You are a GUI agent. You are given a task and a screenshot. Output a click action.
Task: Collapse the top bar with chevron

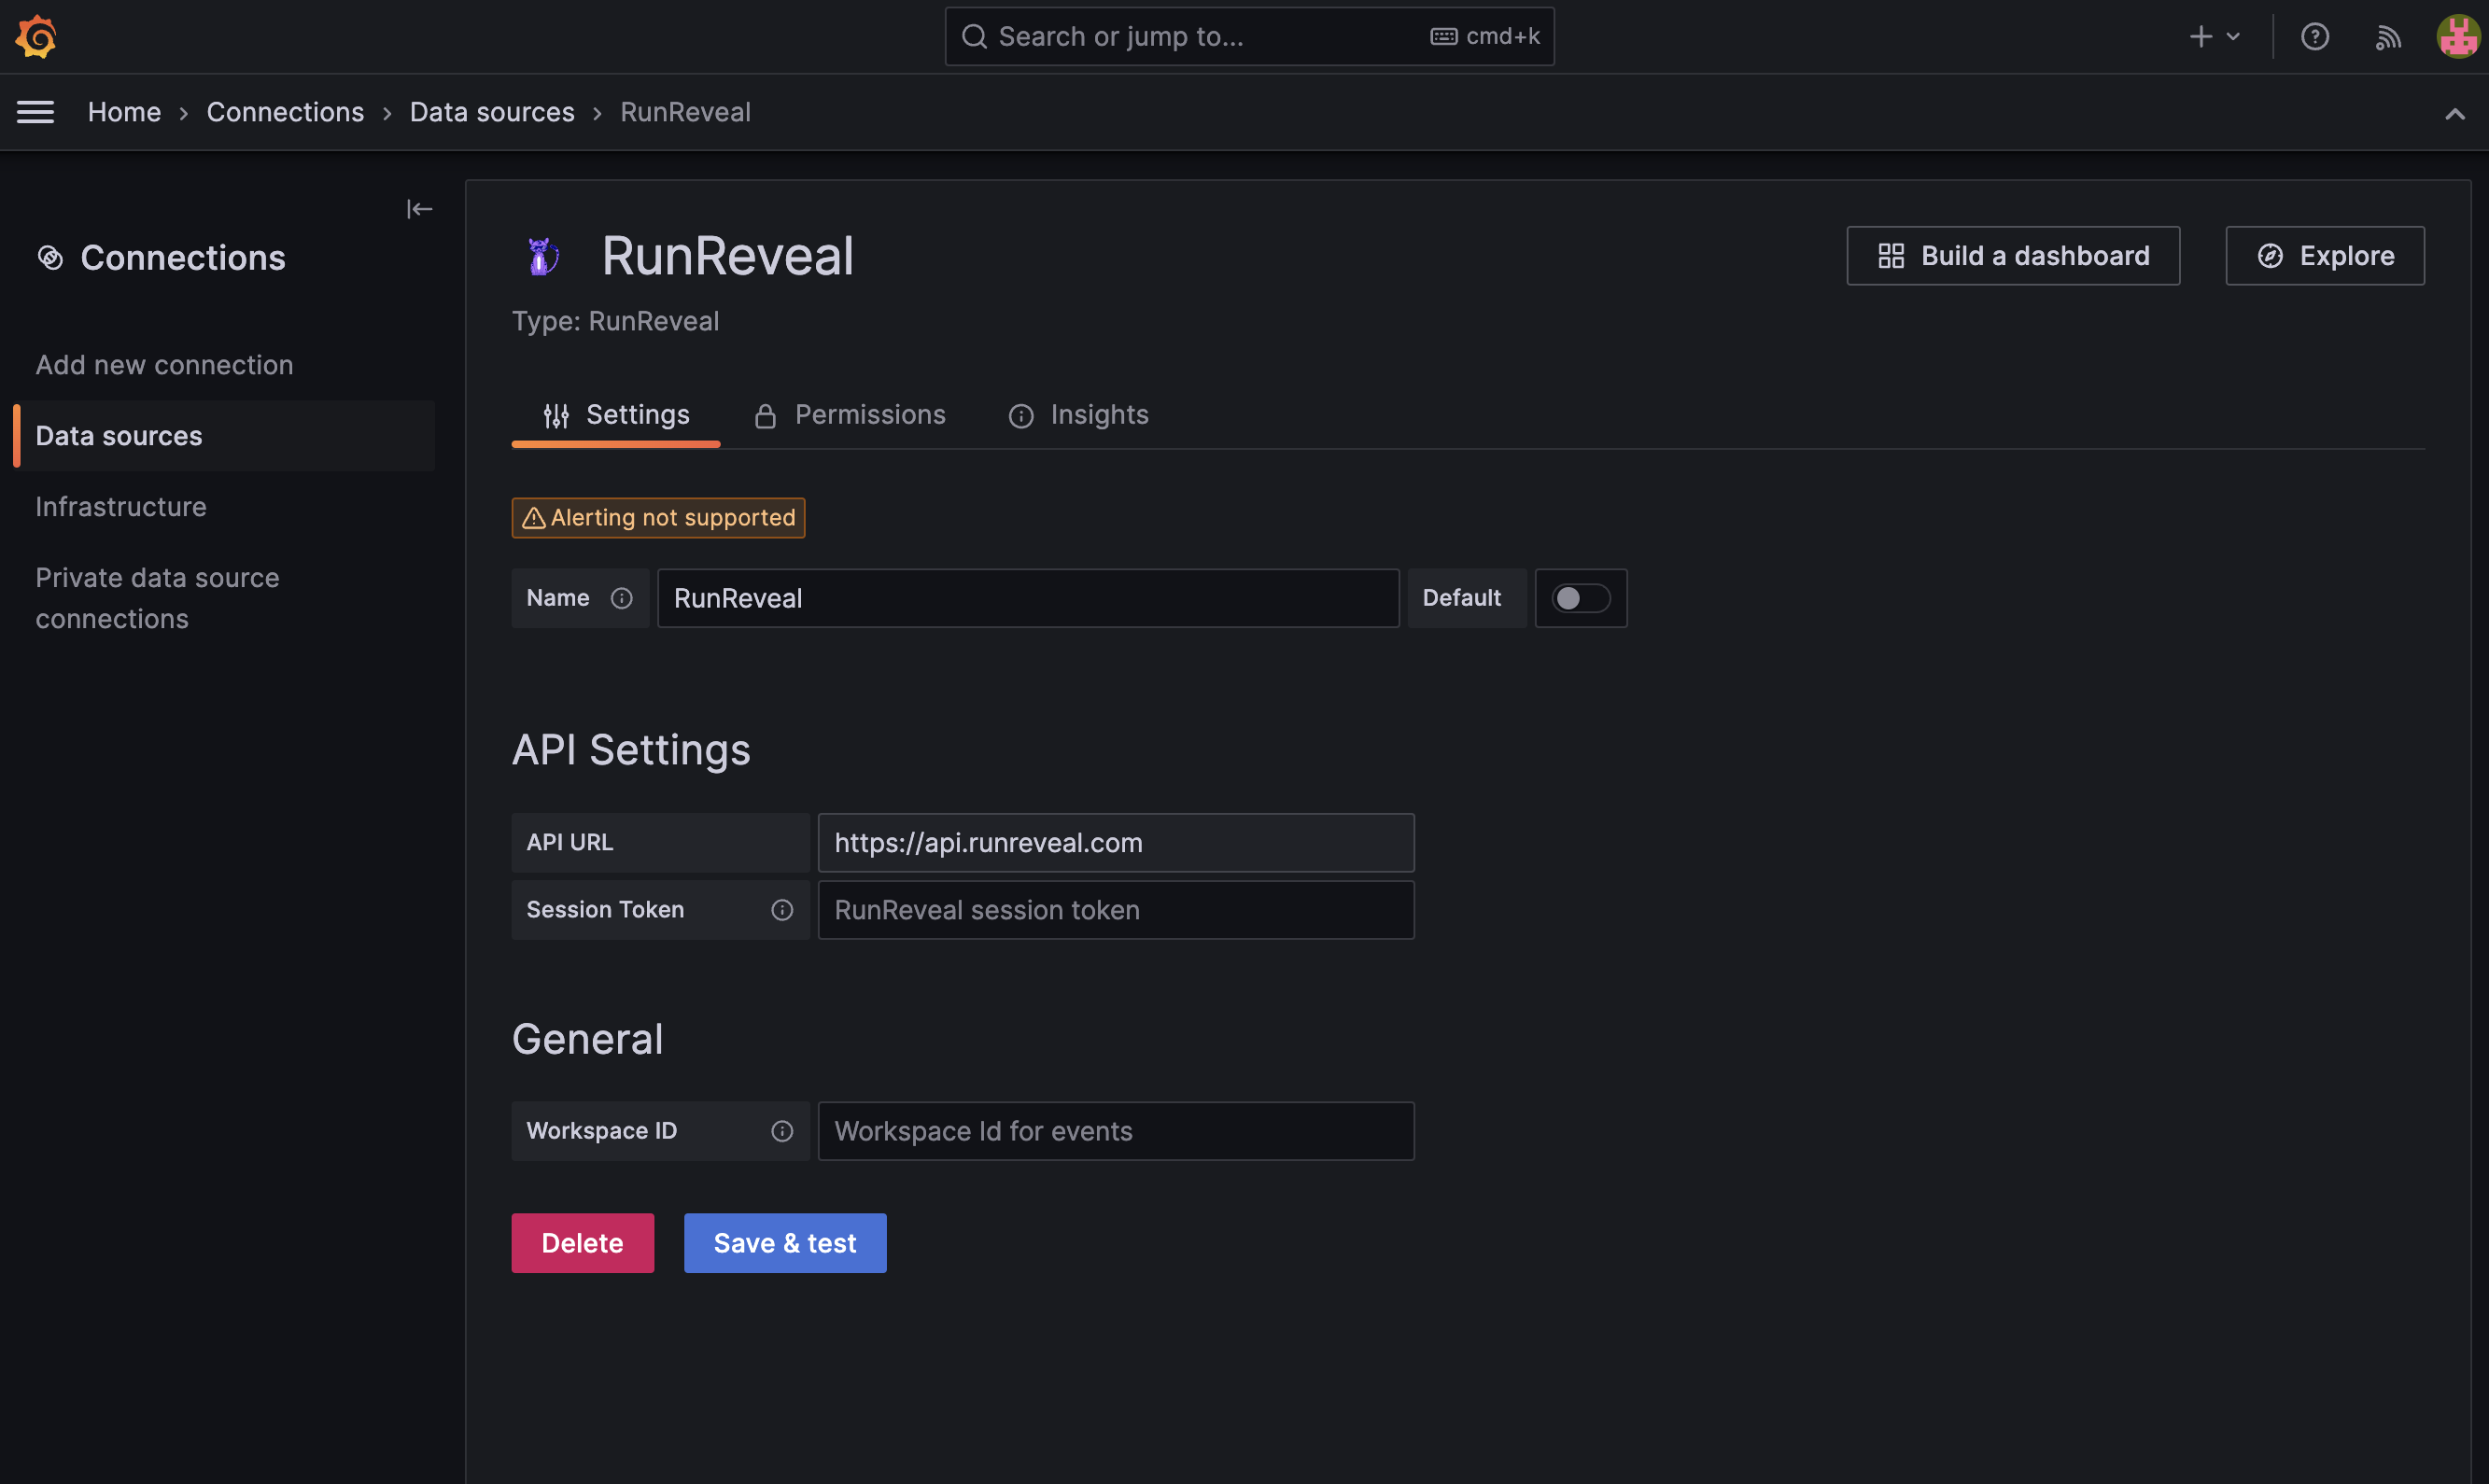pos(2454,113)
